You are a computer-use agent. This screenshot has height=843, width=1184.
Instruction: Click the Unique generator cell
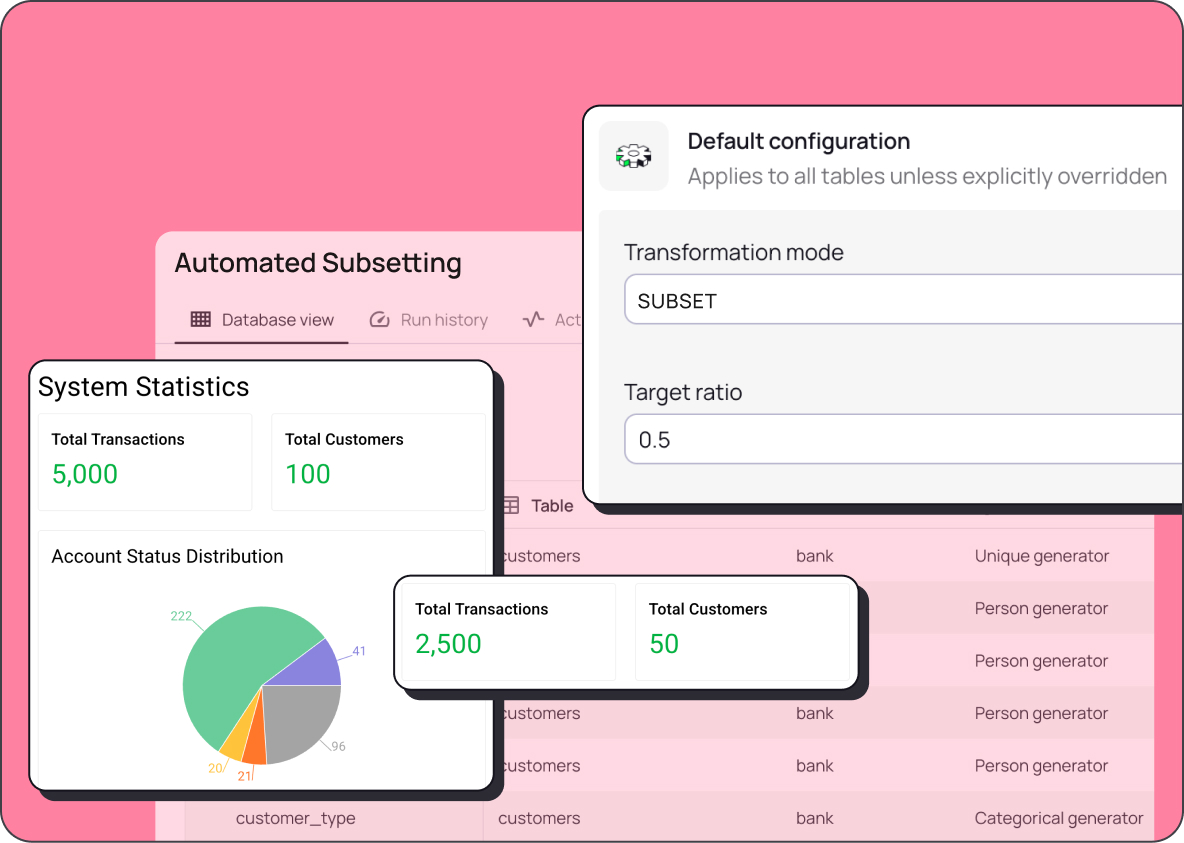click(1041, 556)
